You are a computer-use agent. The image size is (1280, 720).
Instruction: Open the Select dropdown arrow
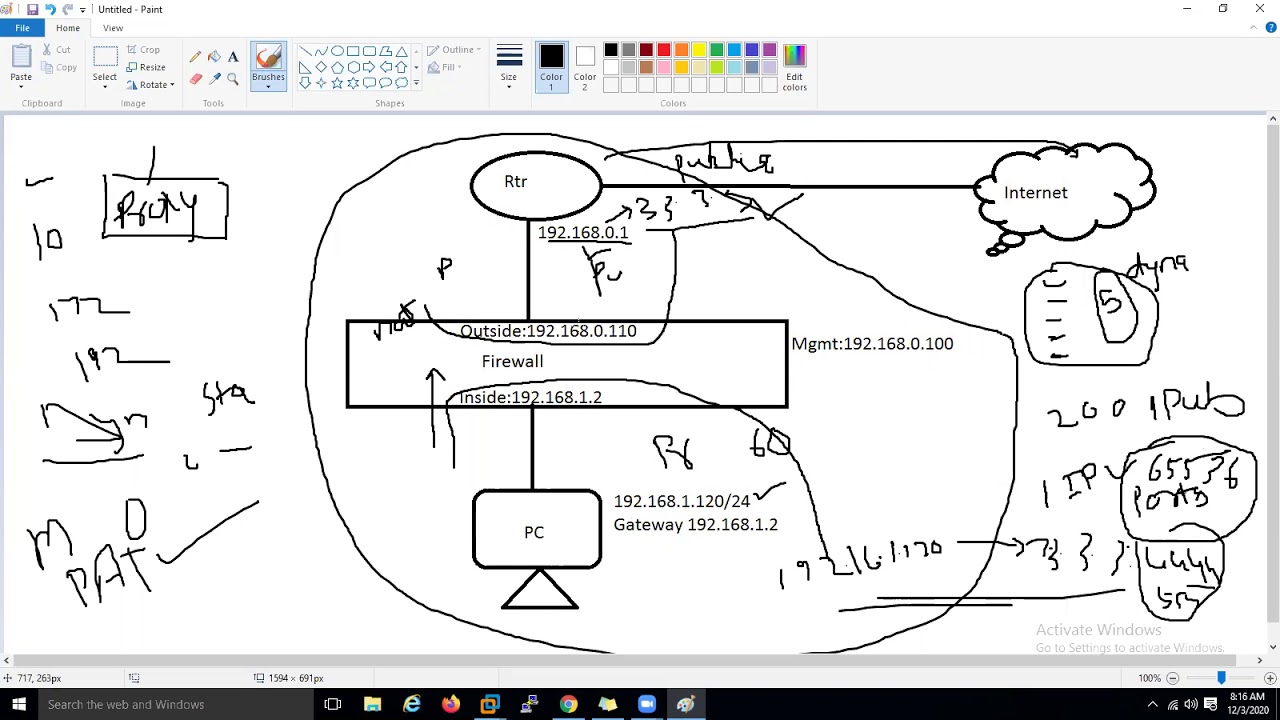105,87
